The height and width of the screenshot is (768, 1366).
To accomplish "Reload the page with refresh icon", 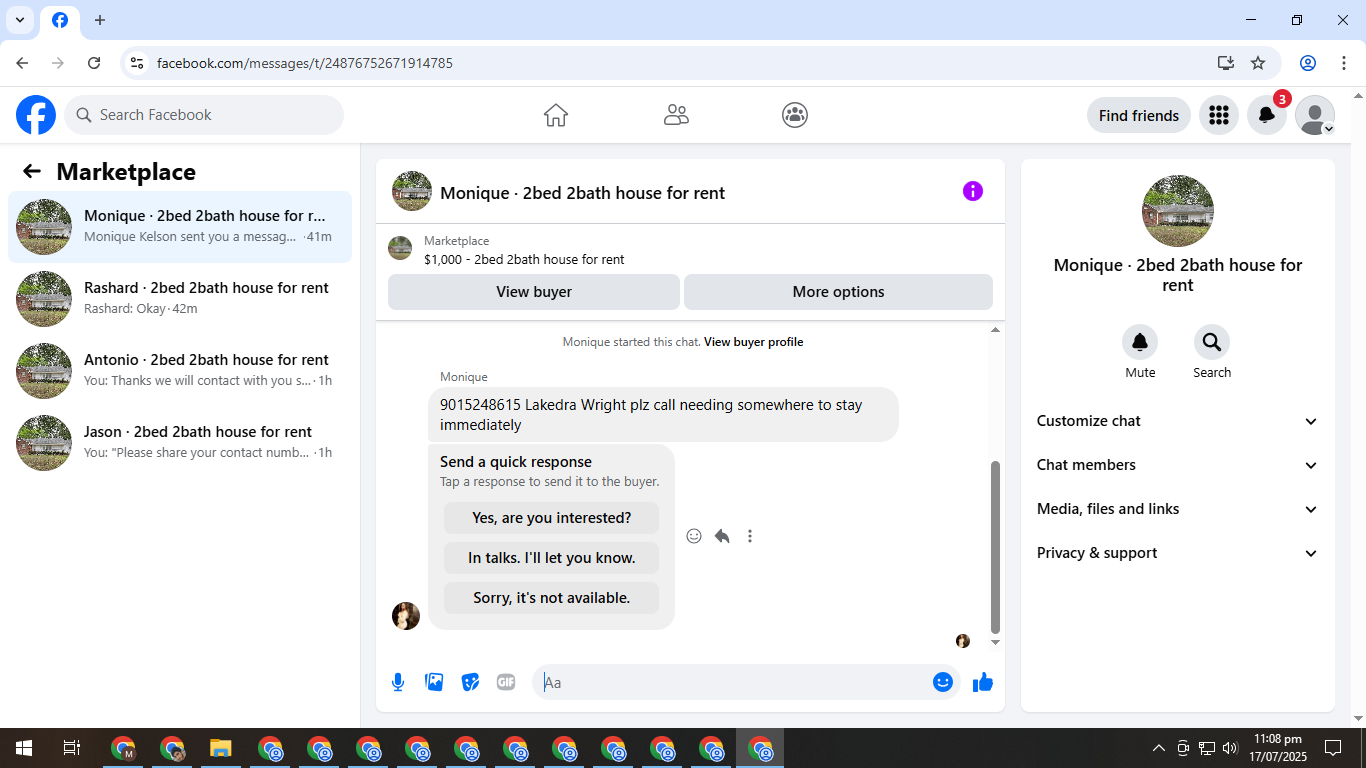I will [x=94, y=63].
